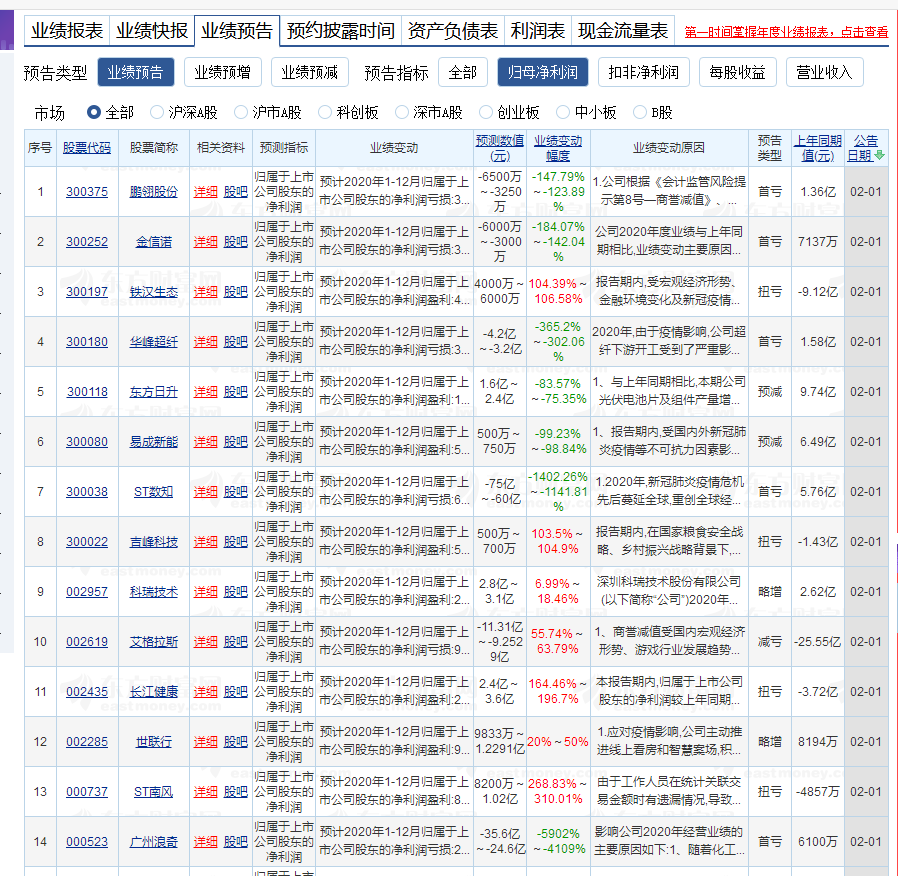This screenshot has height=876, width=898.
Task: Choose the 全部 indicator button
Action: point(463,72)
